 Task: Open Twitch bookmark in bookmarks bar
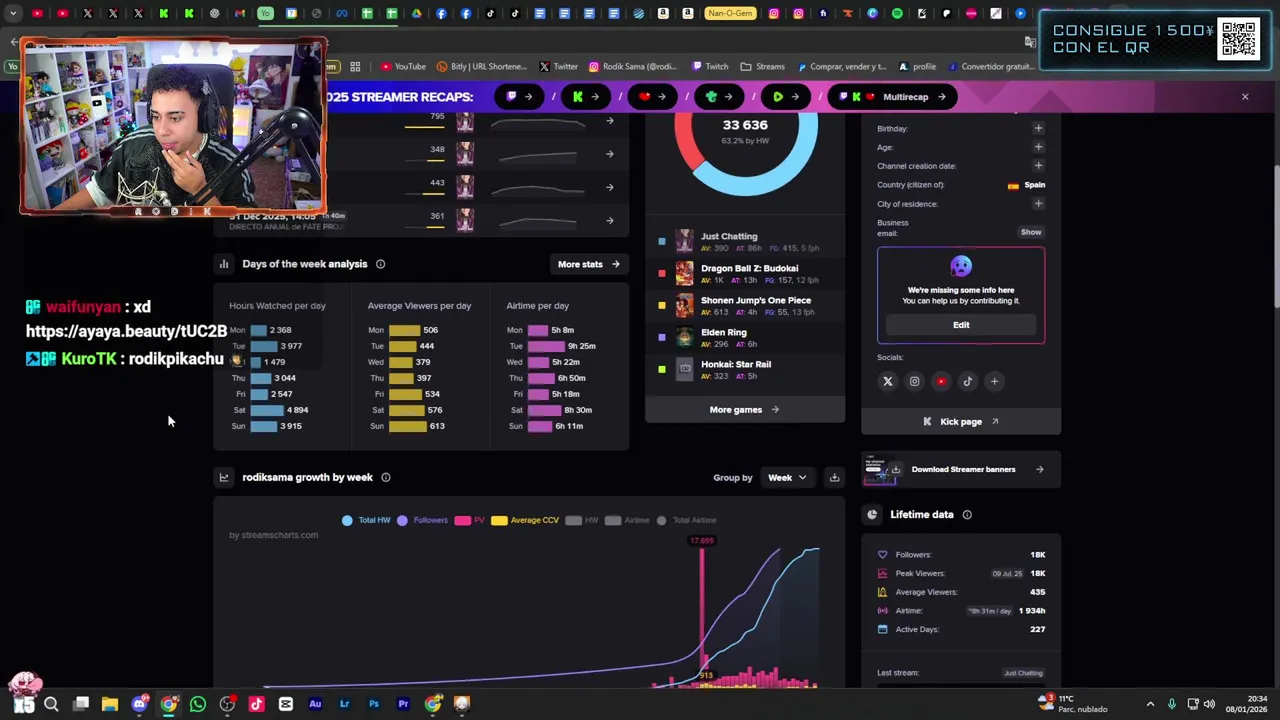tap(710, 67)
